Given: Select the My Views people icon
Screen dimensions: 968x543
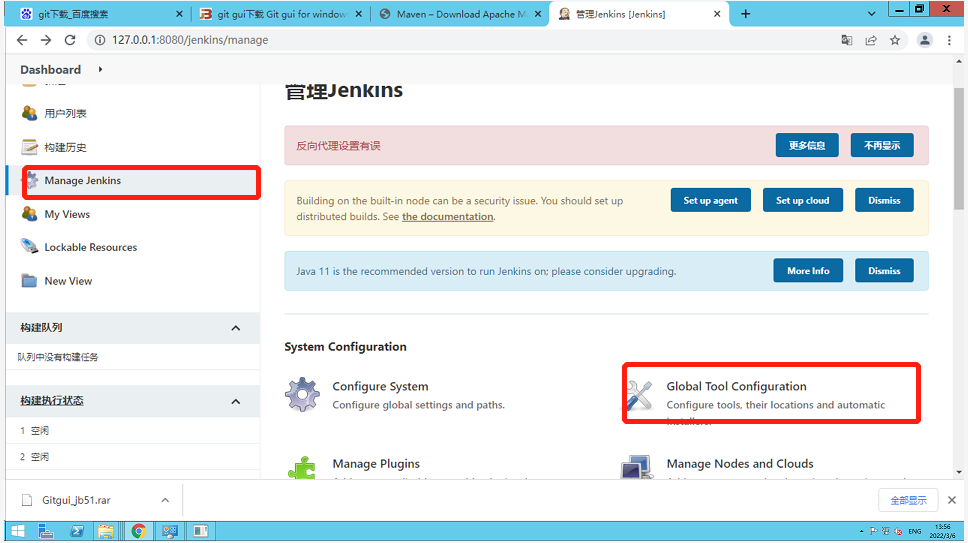Looking at the screenshot, I should point(29,213).
